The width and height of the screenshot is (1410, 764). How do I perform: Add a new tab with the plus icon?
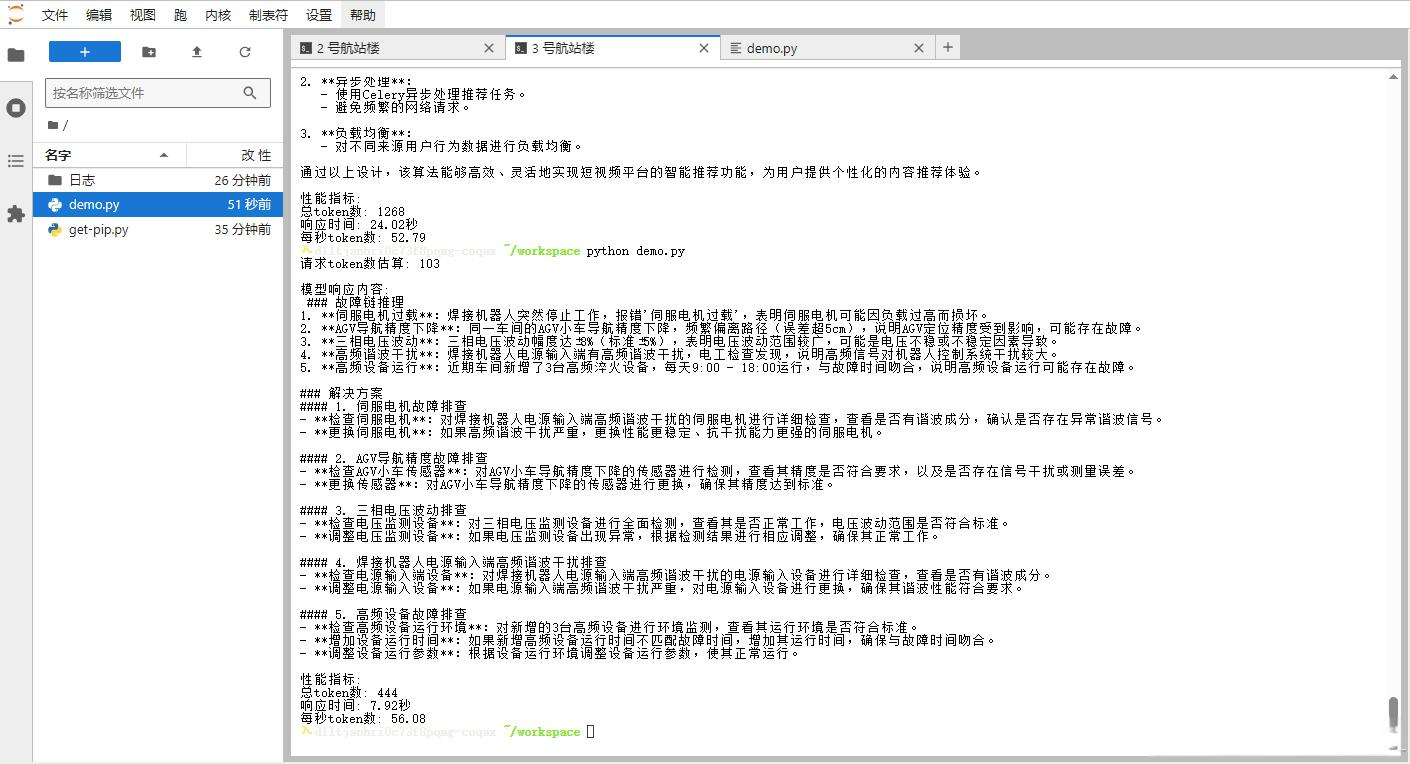[948, 47]
